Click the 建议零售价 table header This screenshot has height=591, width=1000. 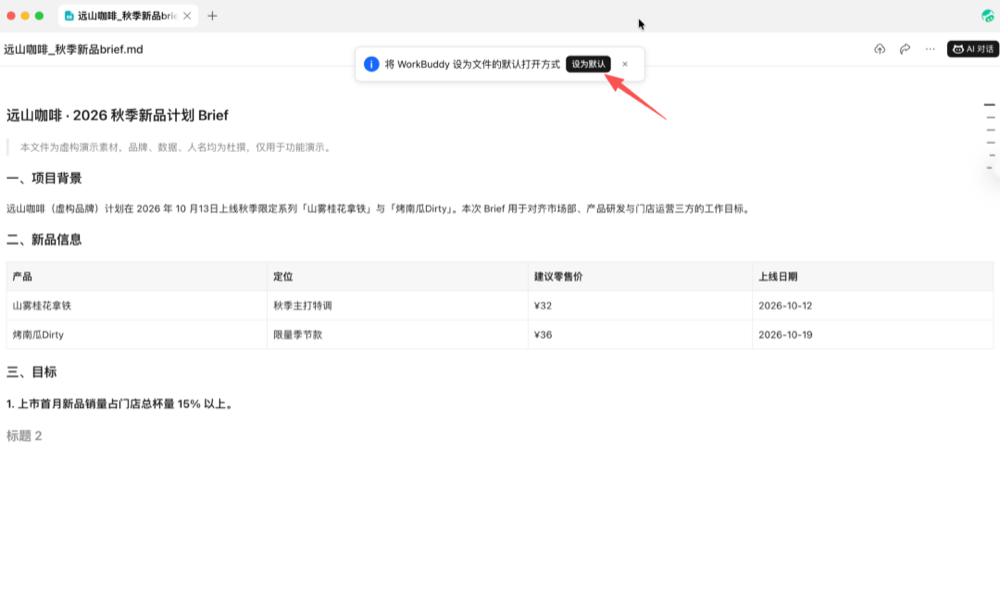coord(640,276)
